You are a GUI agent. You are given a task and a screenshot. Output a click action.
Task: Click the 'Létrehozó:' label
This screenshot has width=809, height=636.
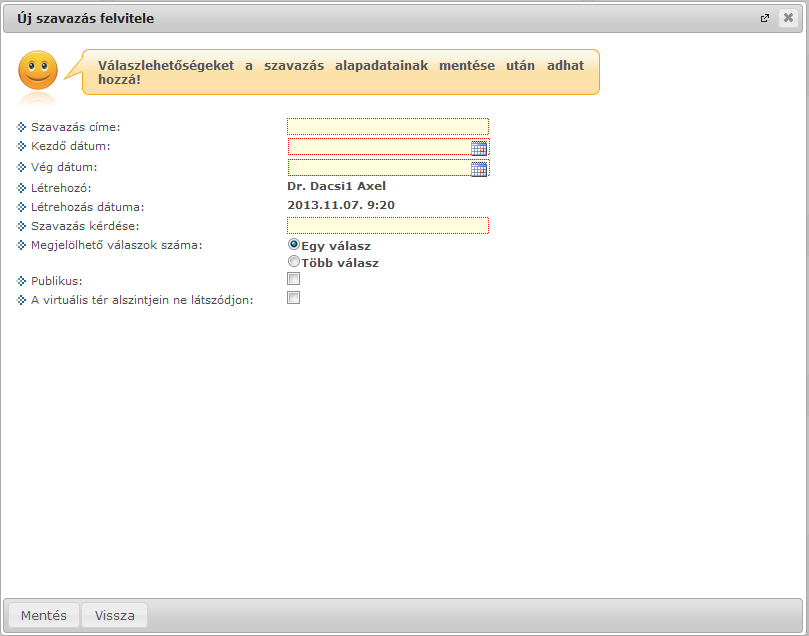(x=61, y=188)
